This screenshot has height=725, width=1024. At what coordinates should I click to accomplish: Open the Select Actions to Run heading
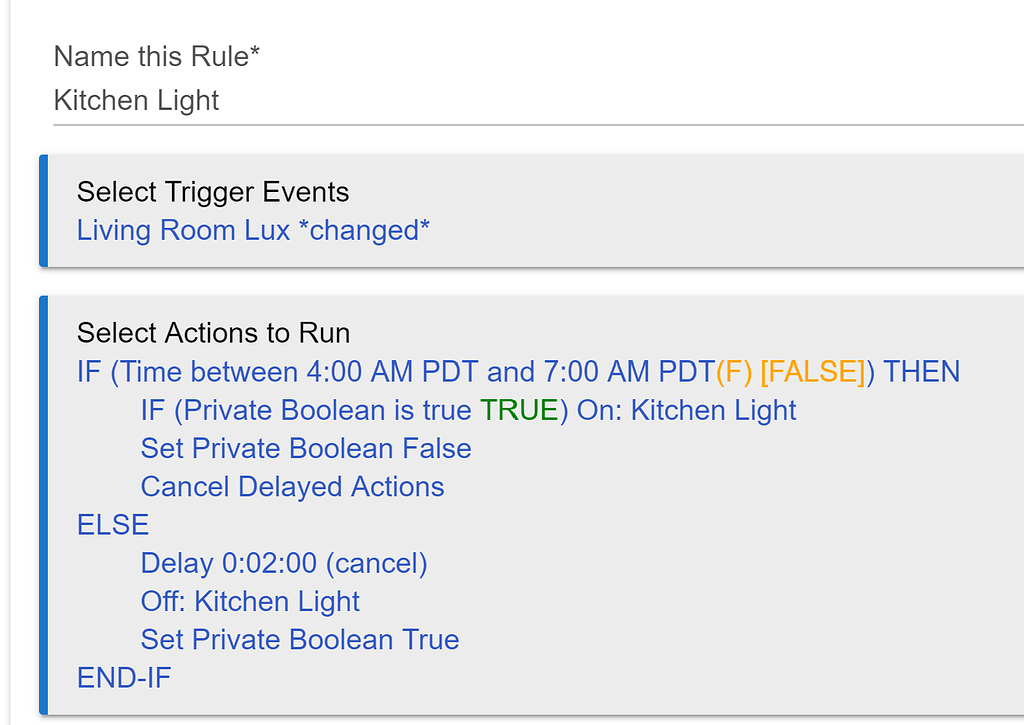pyautogui.click(x=213, y=332)
